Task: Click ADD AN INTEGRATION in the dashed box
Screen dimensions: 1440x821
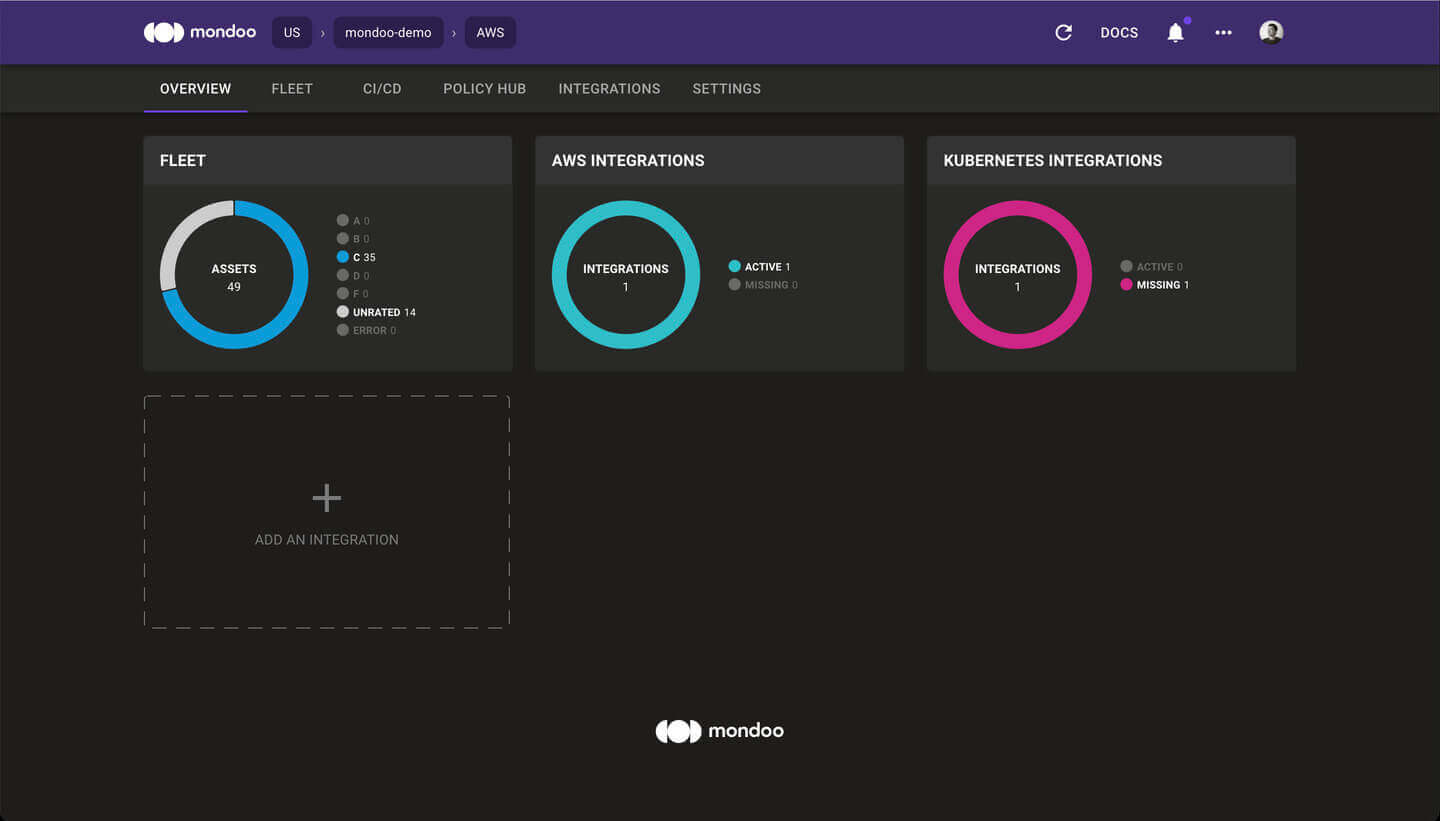Action: [326, 539]
